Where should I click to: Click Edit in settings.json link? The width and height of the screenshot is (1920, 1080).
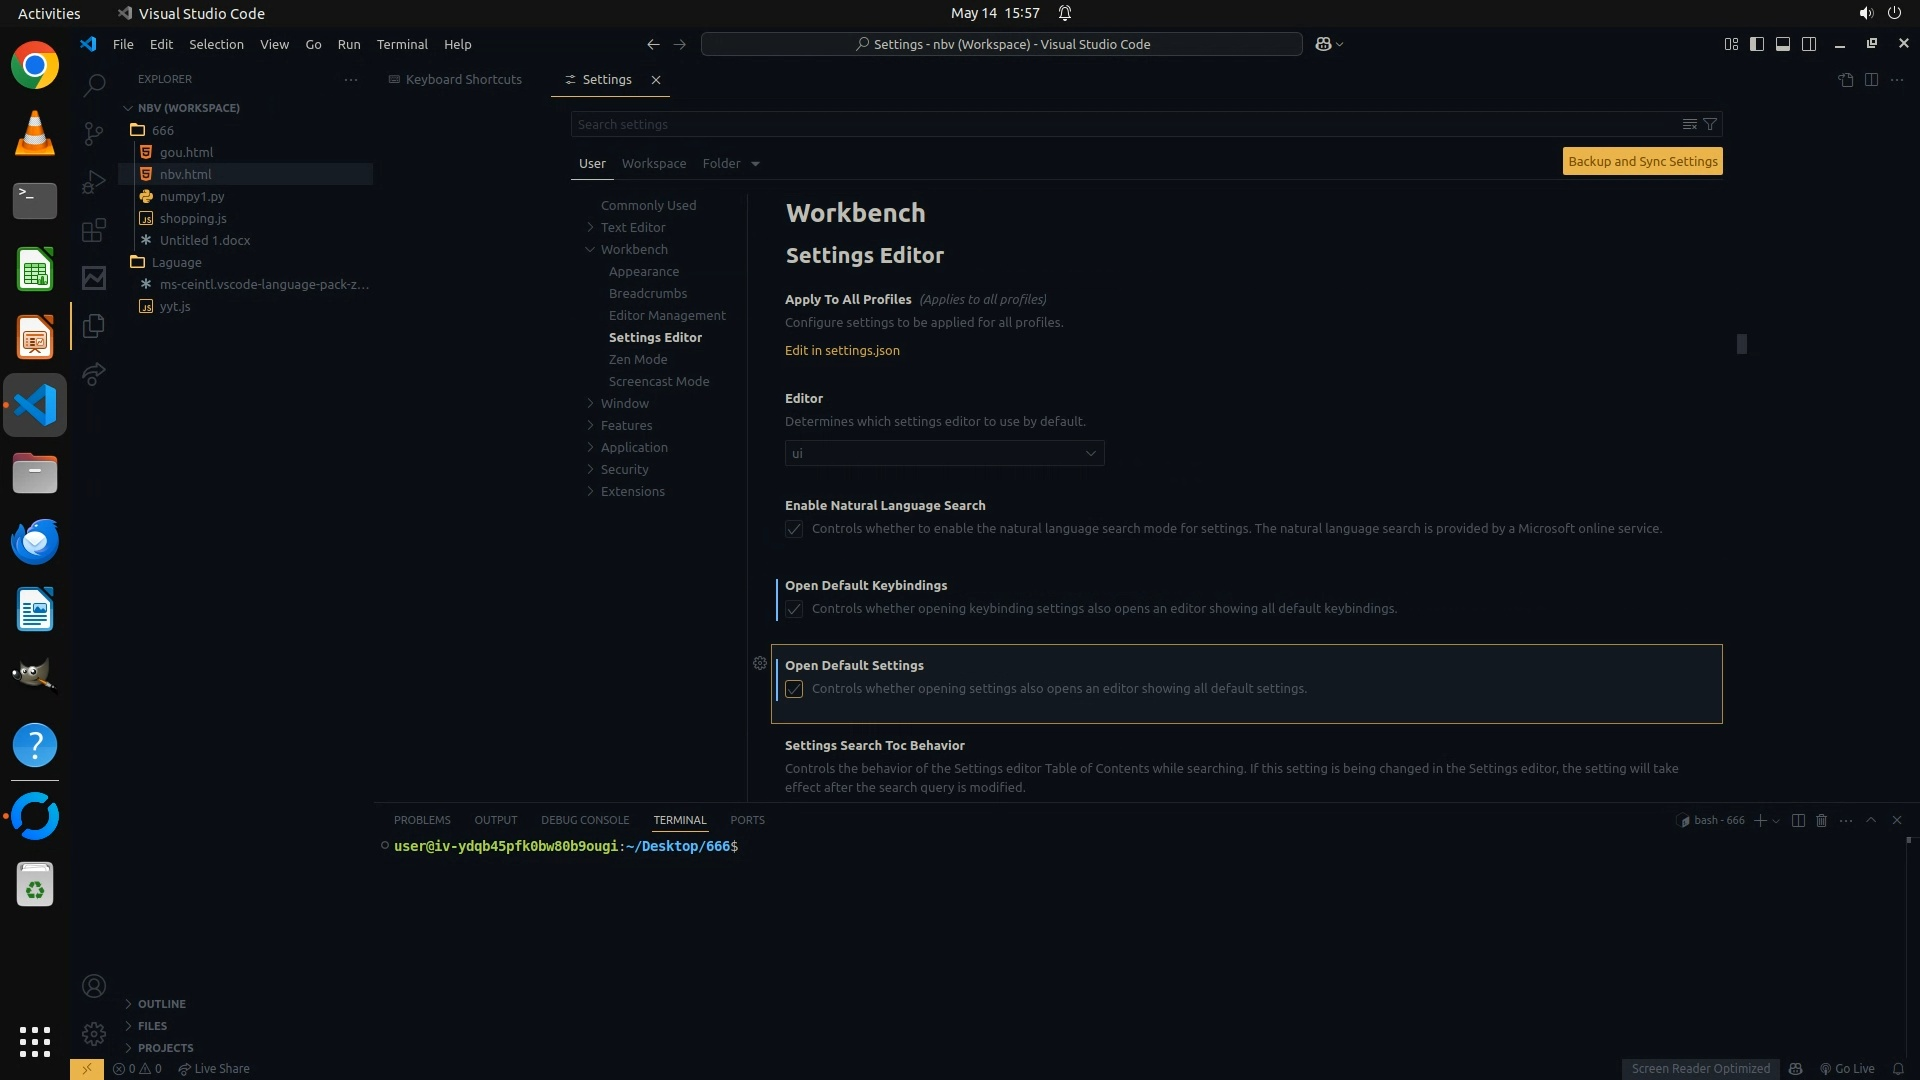[842, 350]
